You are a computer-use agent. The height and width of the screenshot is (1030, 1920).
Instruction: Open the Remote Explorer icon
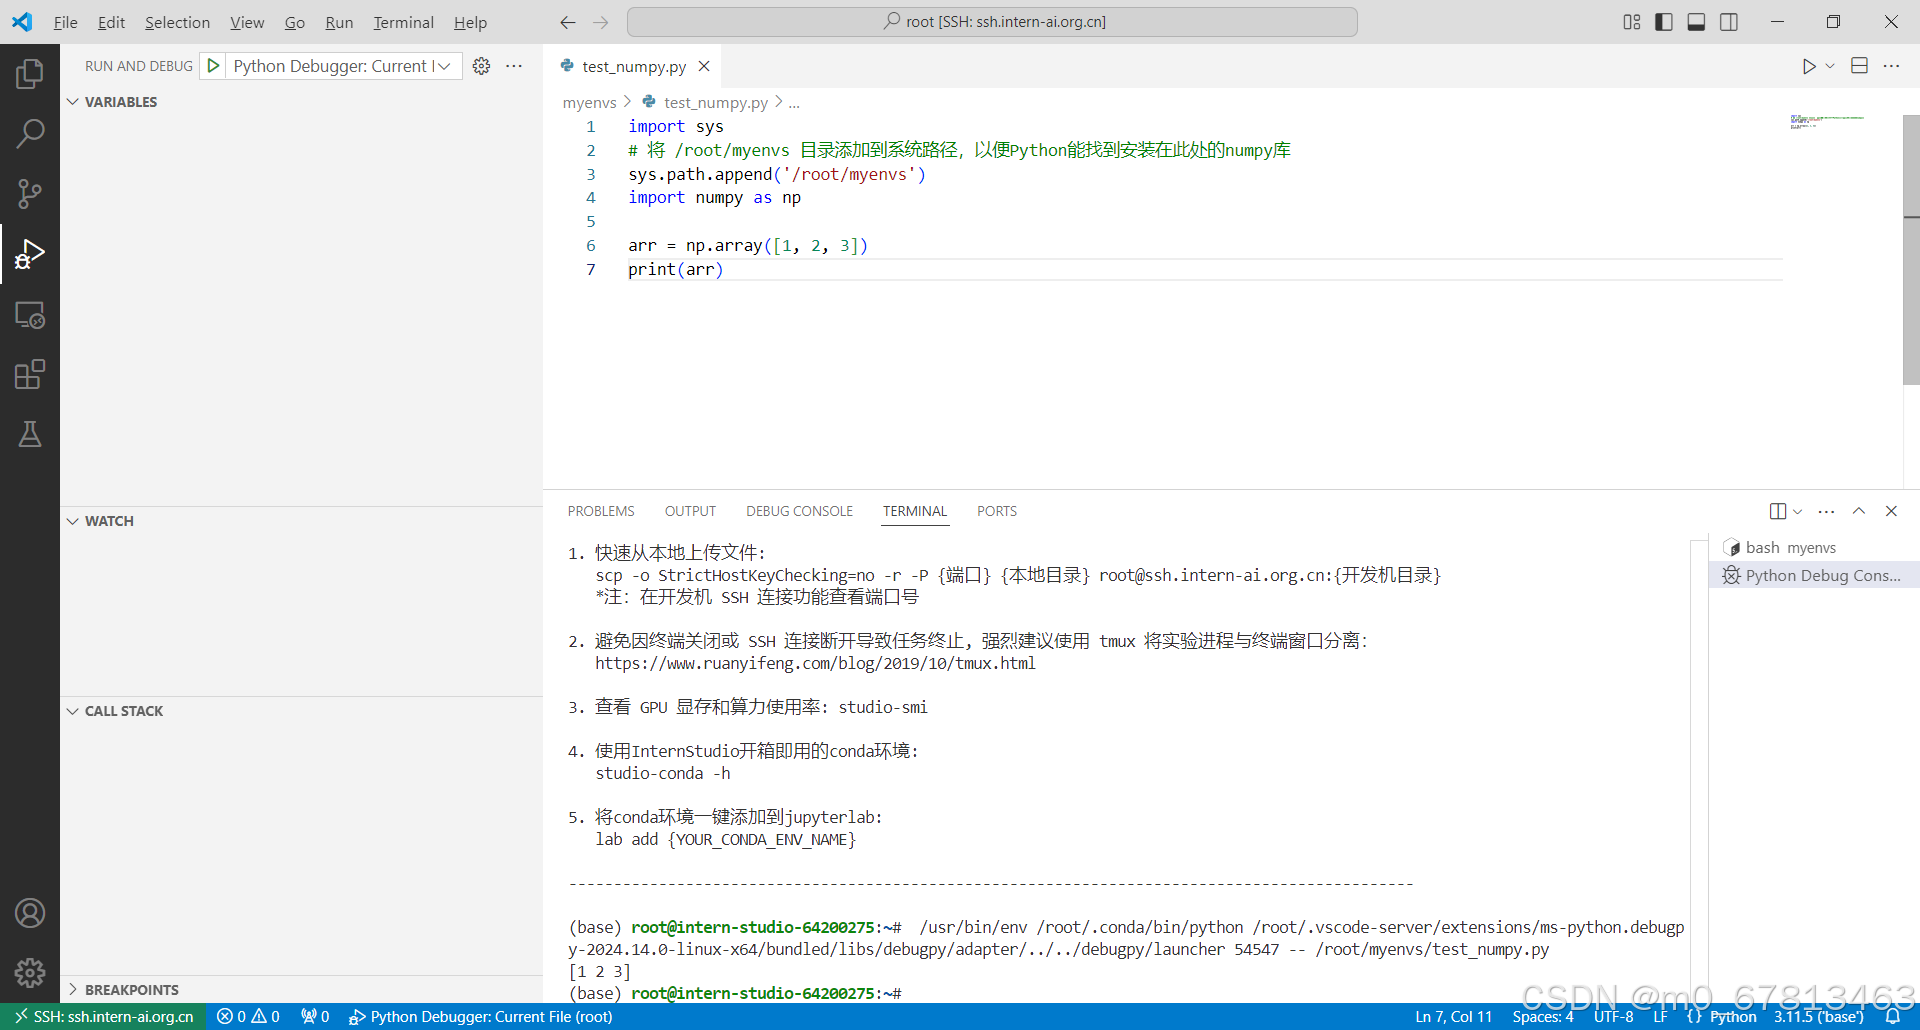30,315
